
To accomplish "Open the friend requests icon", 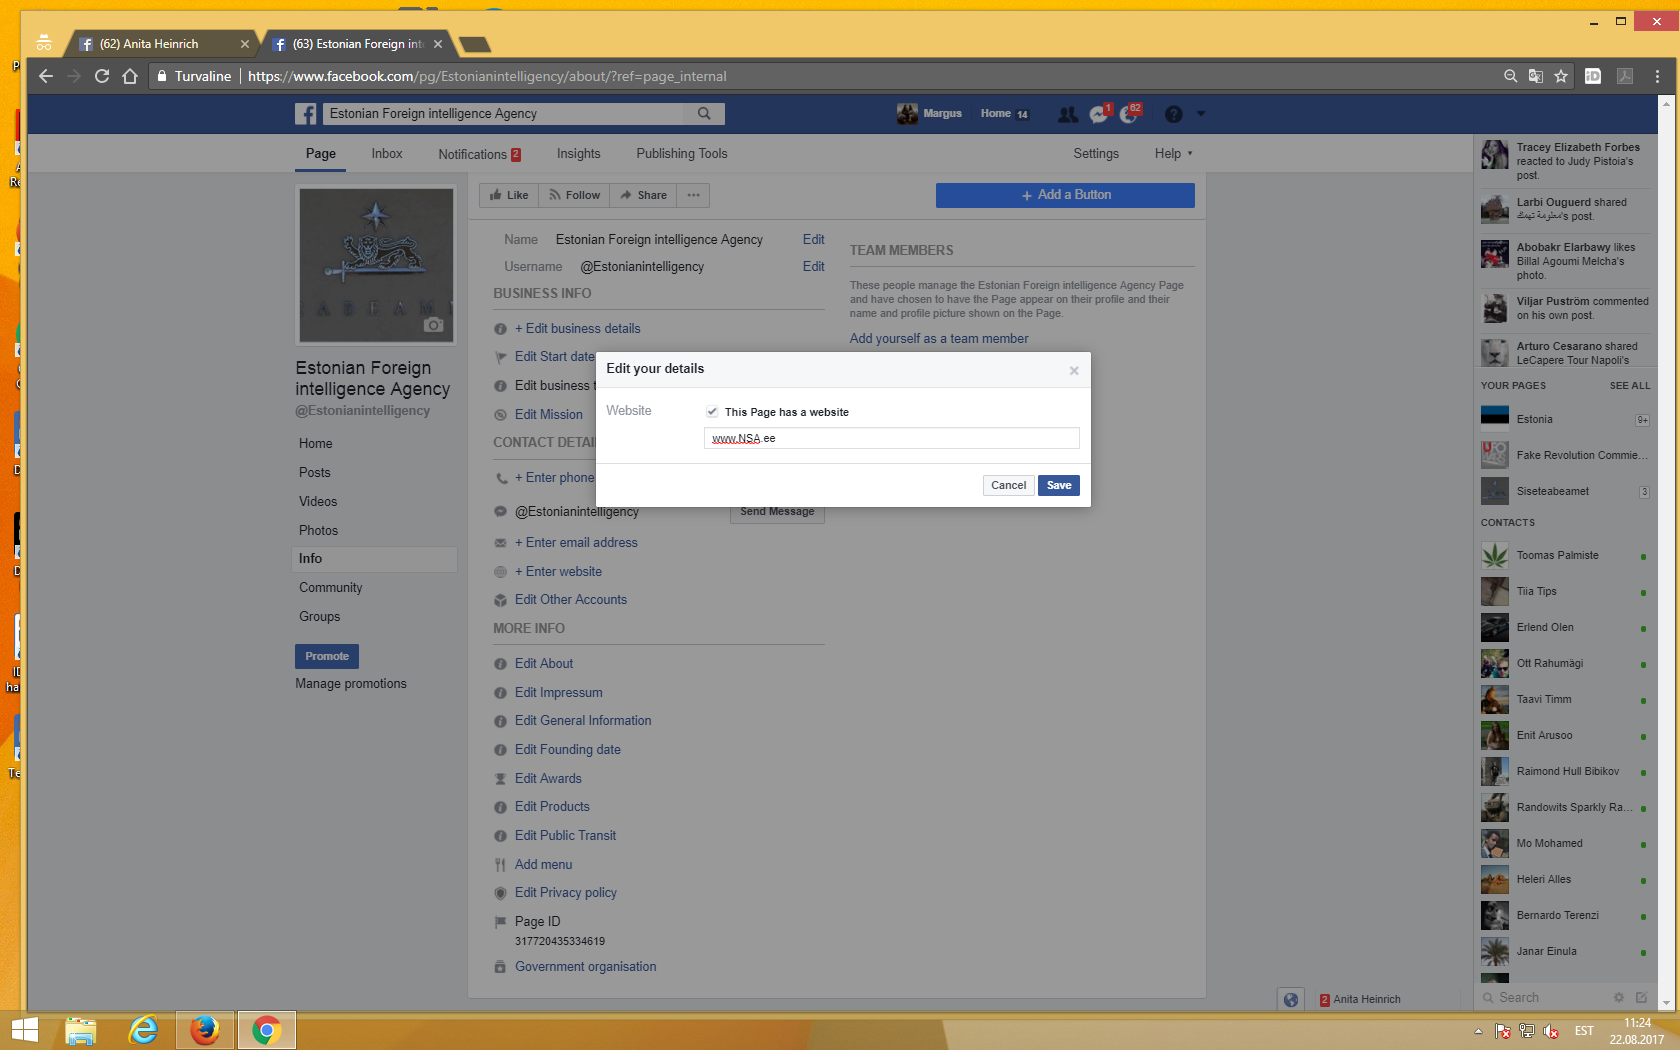I will click(1068, 114).
